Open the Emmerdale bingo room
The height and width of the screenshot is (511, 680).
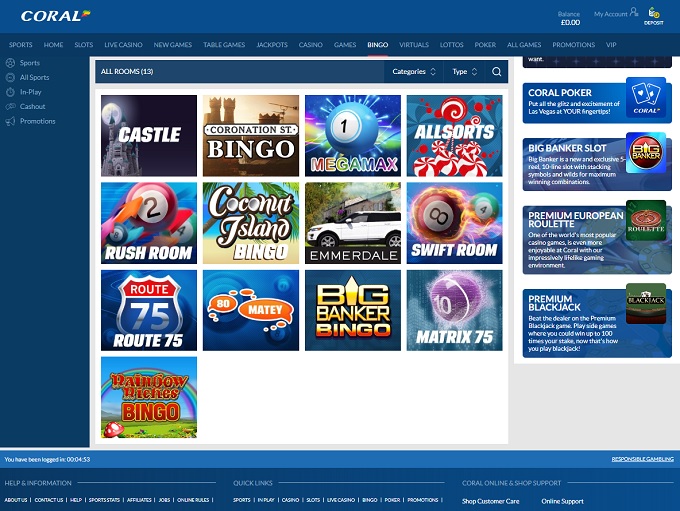353,223
